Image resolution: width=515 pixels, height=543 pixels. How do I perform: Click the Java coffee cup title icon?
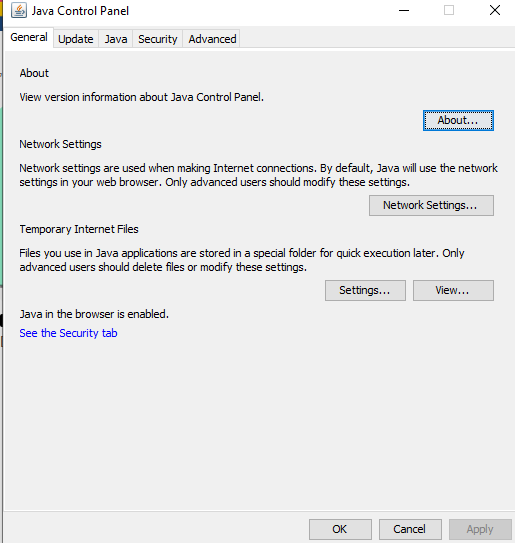18,11
